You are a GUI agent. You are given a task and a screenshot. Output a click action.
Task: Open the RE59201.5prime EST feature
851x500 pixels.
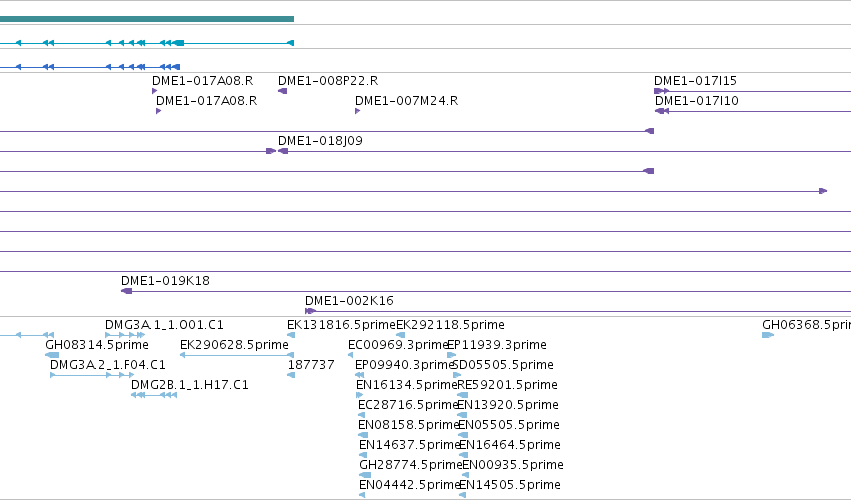click(x=507, y=385)
